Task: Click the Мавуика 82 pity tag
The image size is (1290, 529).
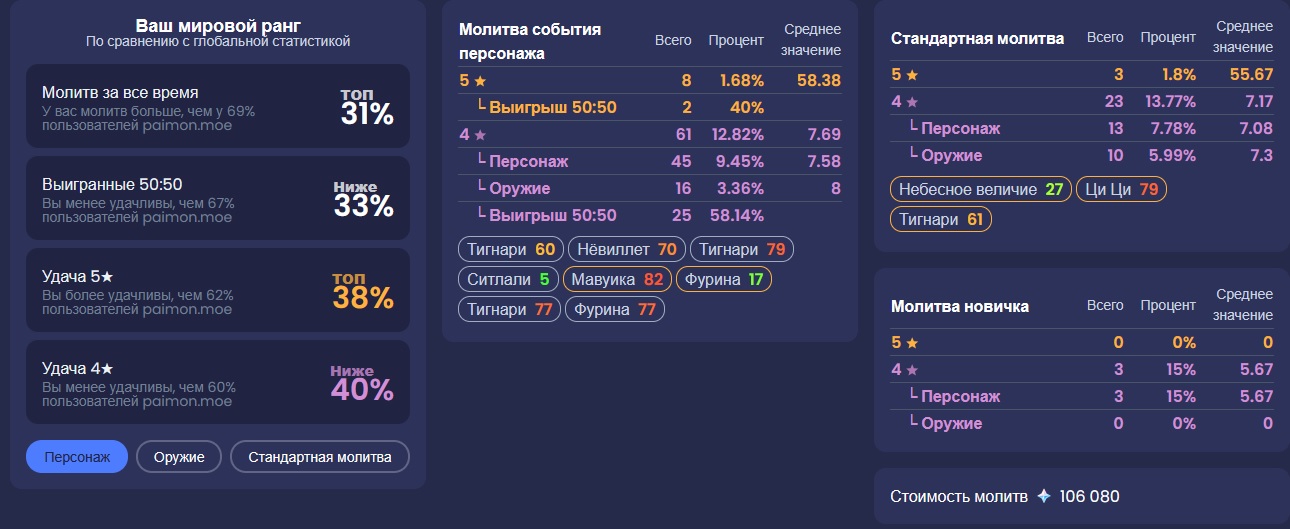Action: click(617, 279)
